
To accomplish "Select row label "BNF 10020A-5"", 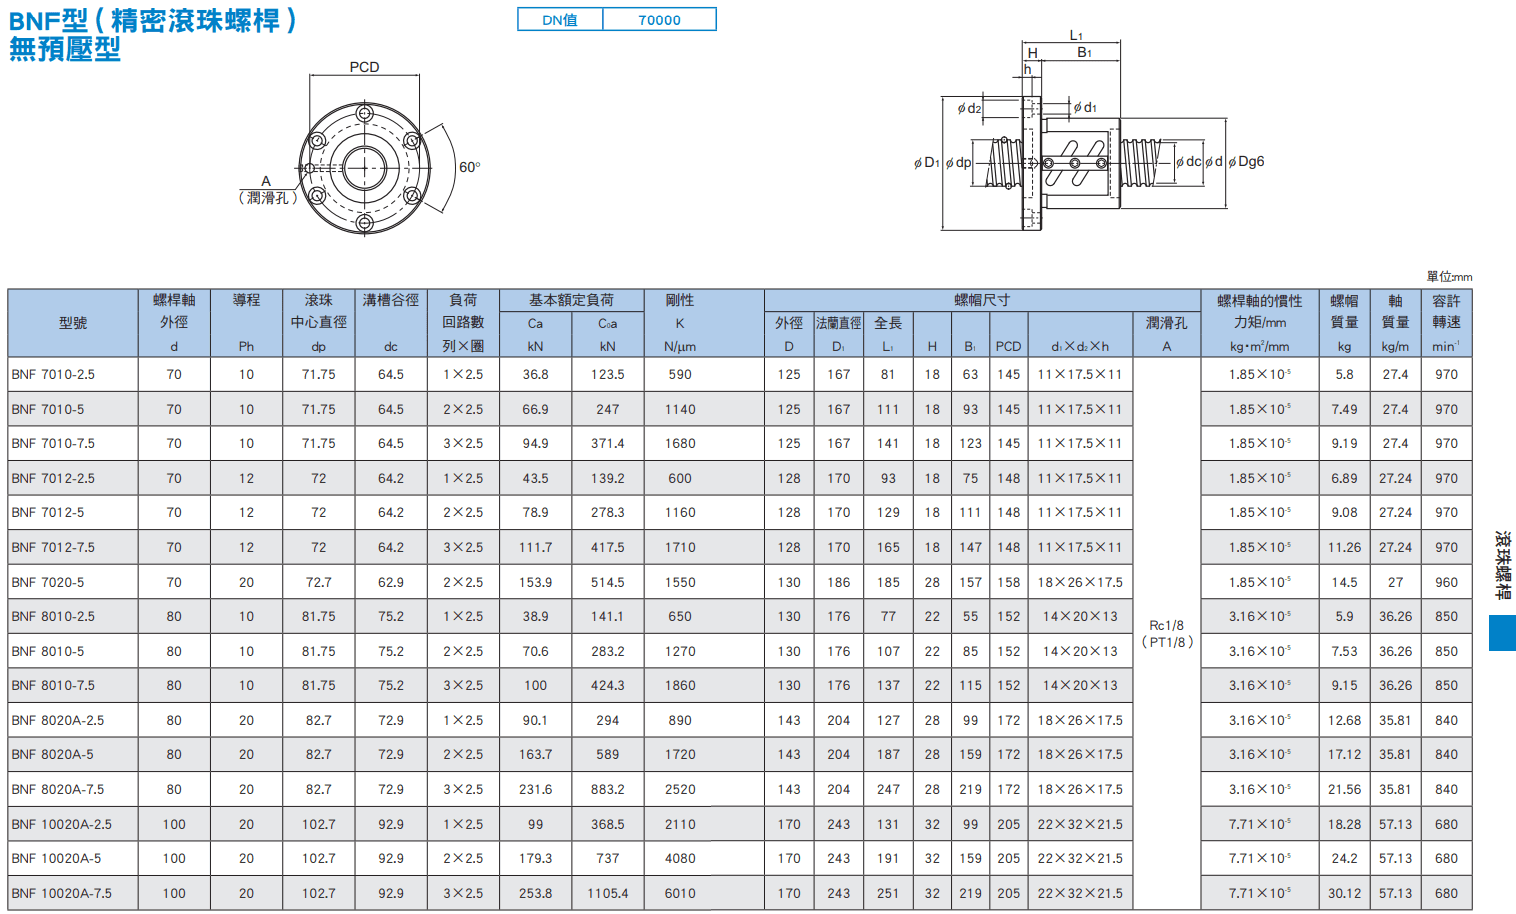I will pos(57,858).
